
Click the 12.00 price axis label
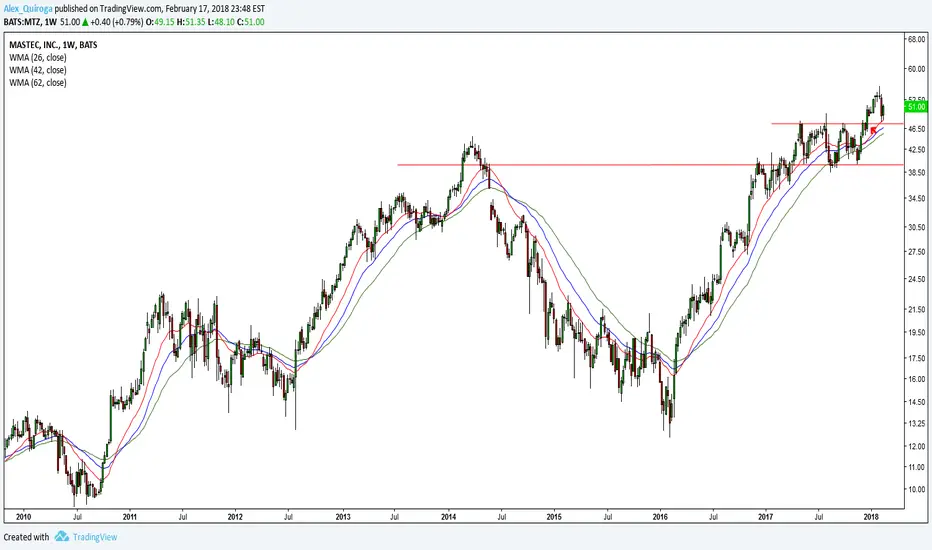pyautogui.click(x=917, y=447)
